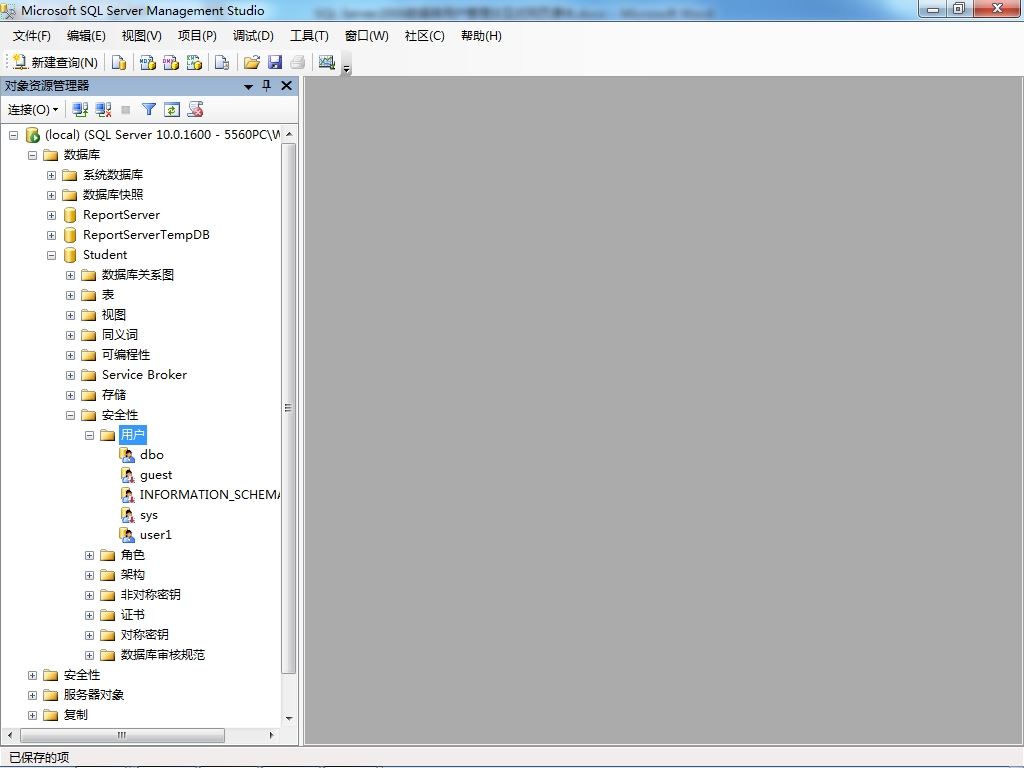Expand the 系统数据库 folder
This screenshot has height=768, width=1024.
51,176
